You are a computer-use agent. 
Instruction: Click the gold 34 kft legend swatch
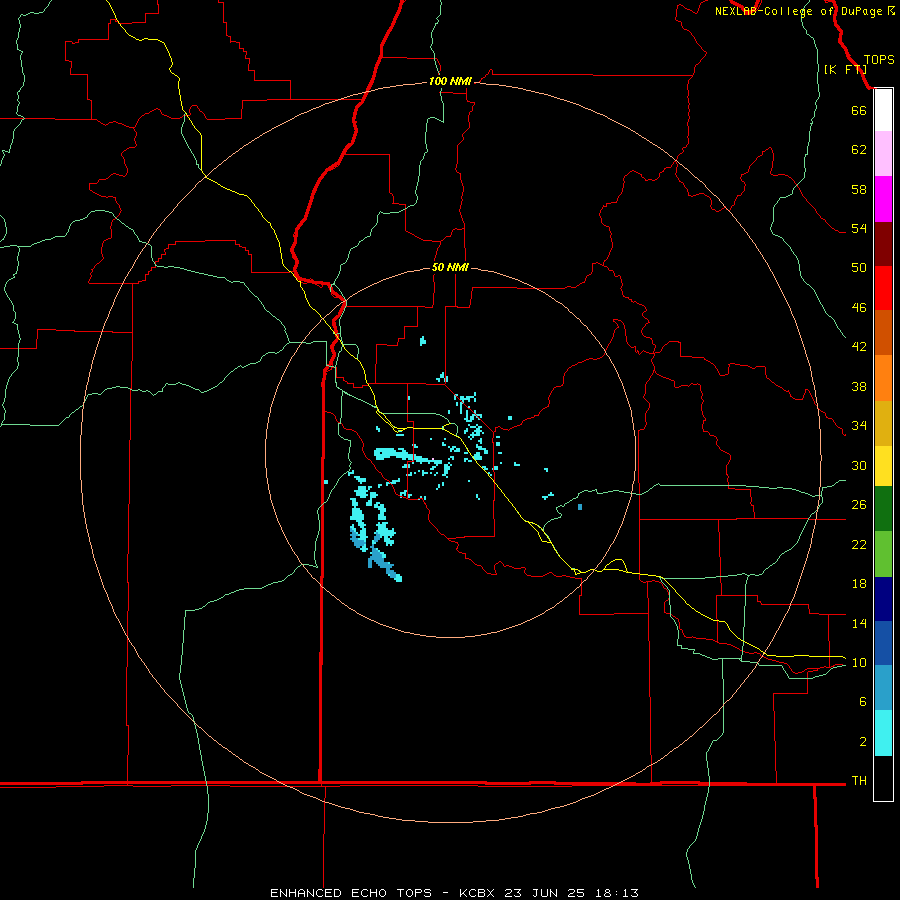click(x=883, y=423)
